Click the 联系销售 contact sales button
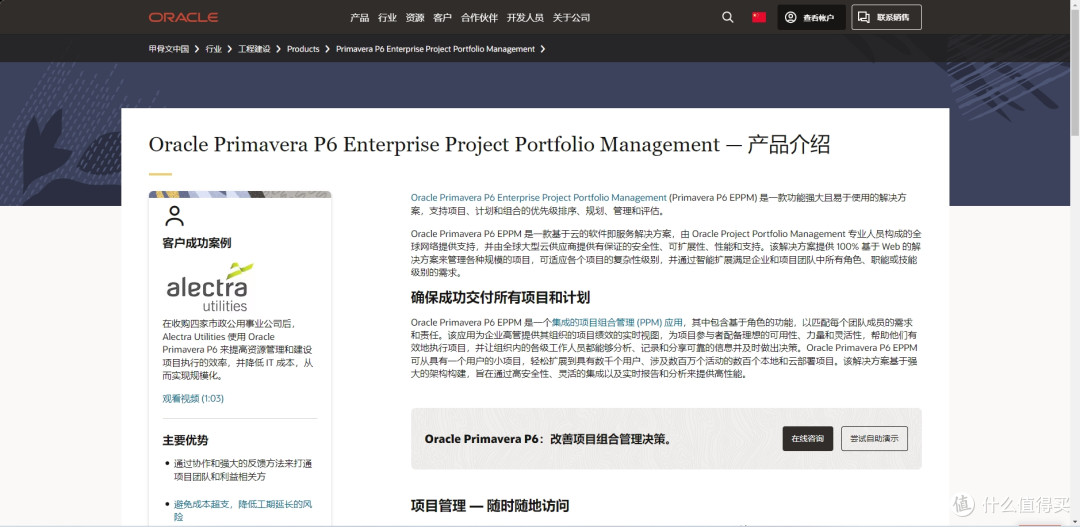 coord(886,17)
